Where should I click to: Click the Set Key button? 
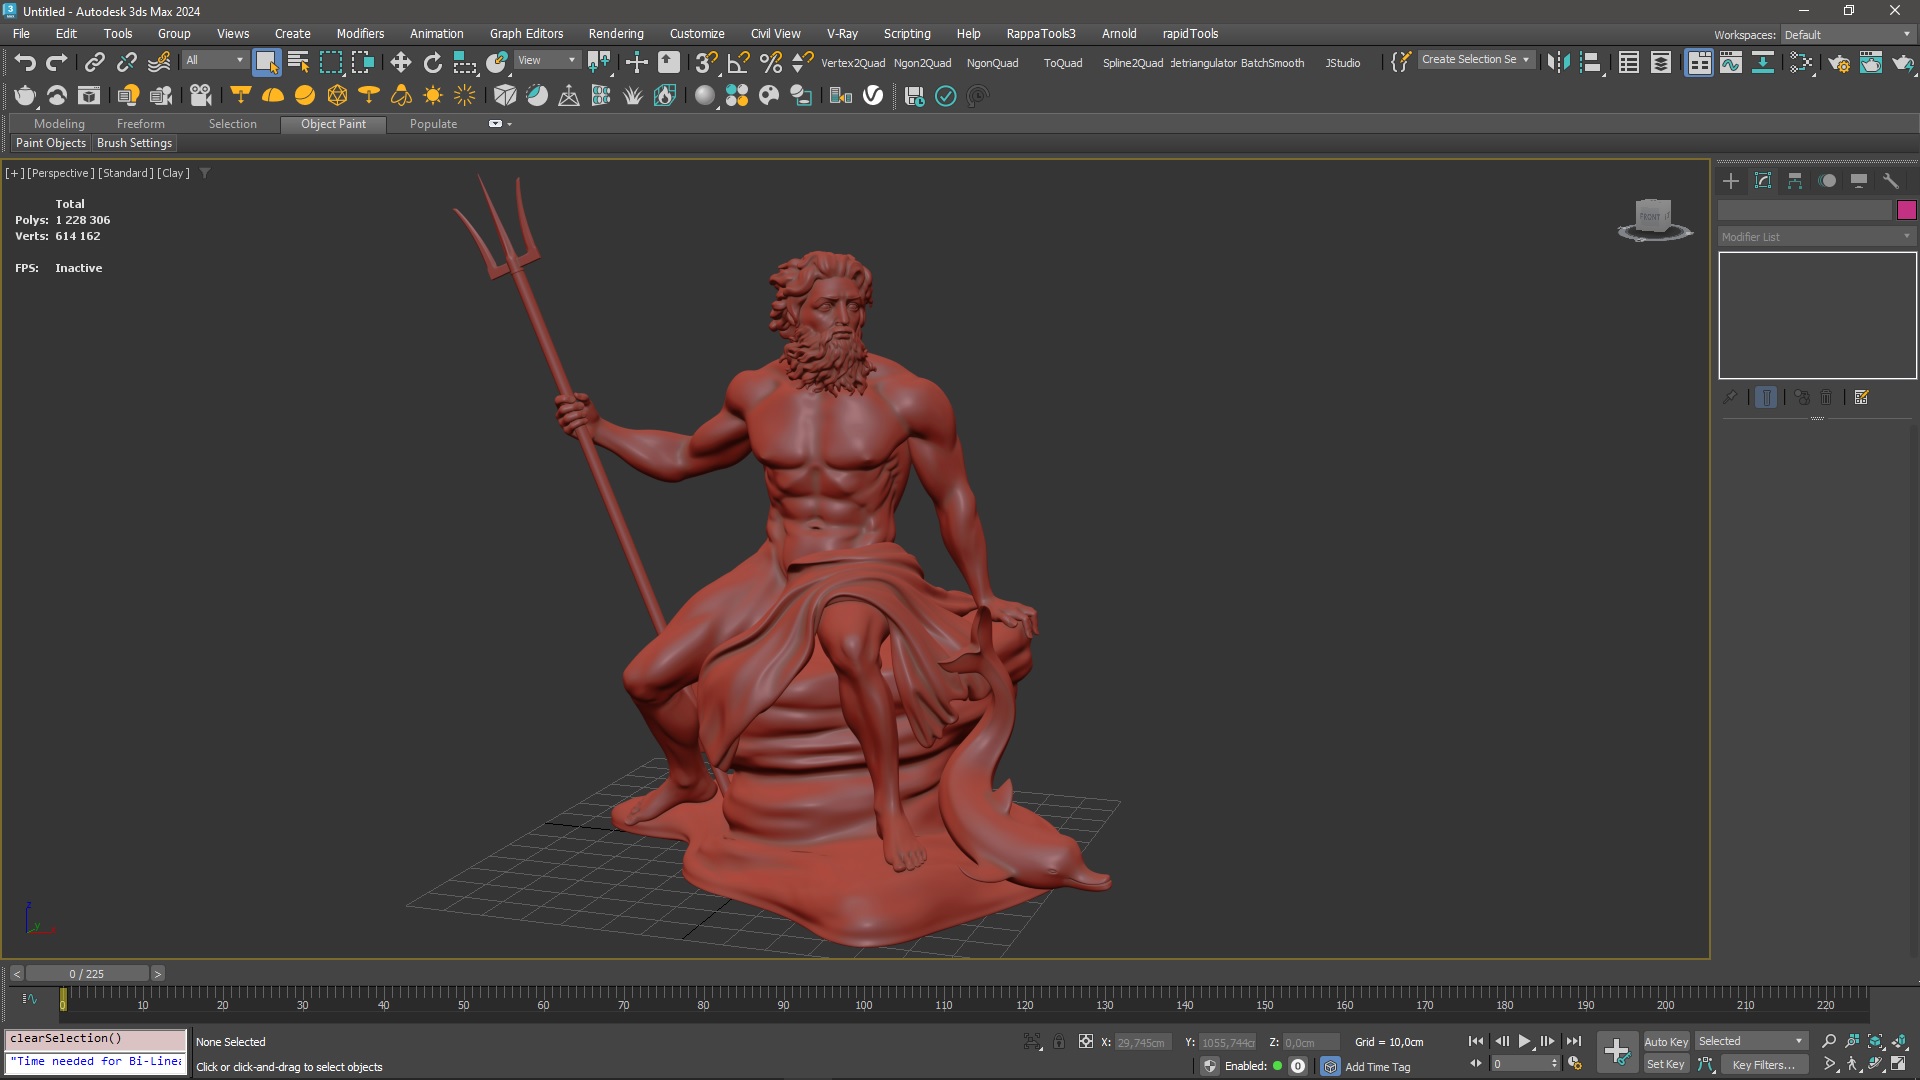tap(1666, 1065)
